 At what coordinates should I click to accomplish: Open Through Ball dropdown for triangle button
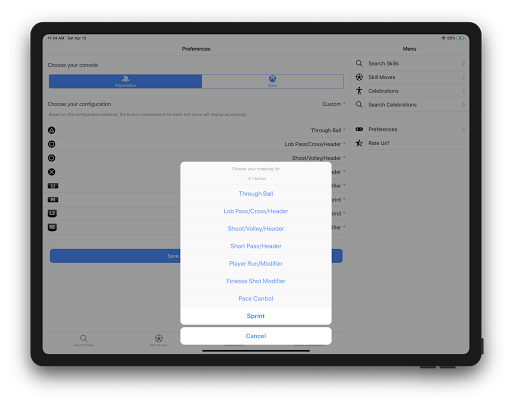click(328, 130)
